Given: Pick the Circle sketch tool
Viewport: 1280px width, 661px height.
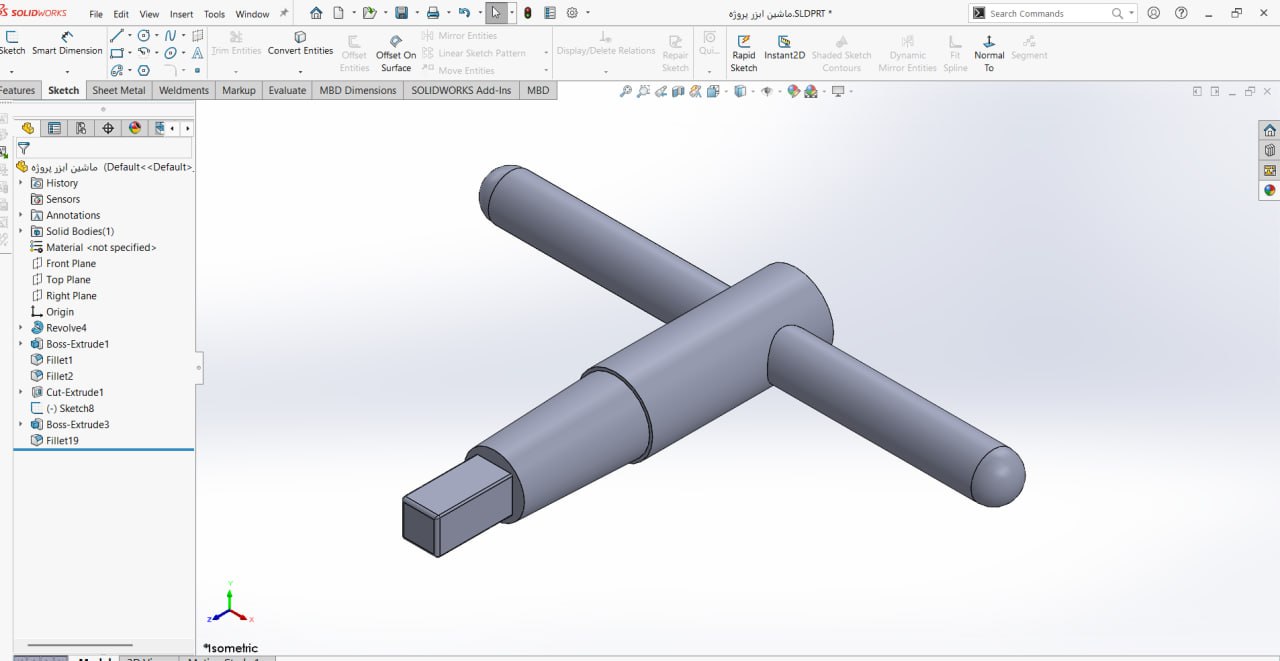Looking at the screenshot, I should 143,35.
